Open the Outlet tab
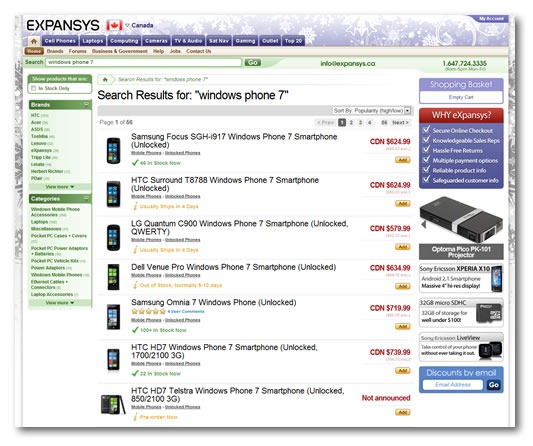Screen dimensions: 533x446 tap(270, 41)
